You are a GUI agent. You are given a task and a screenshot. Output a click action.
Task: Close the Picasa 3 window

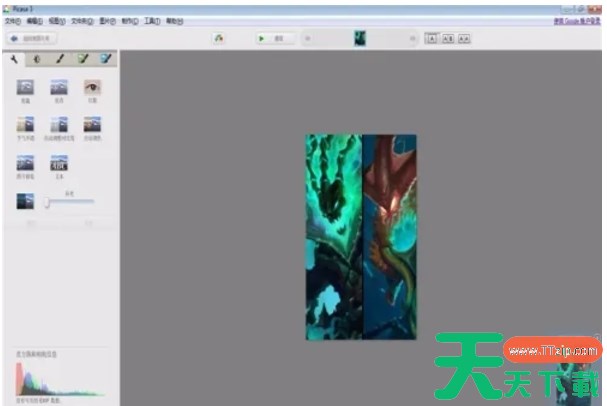click(x=594, y=9)
